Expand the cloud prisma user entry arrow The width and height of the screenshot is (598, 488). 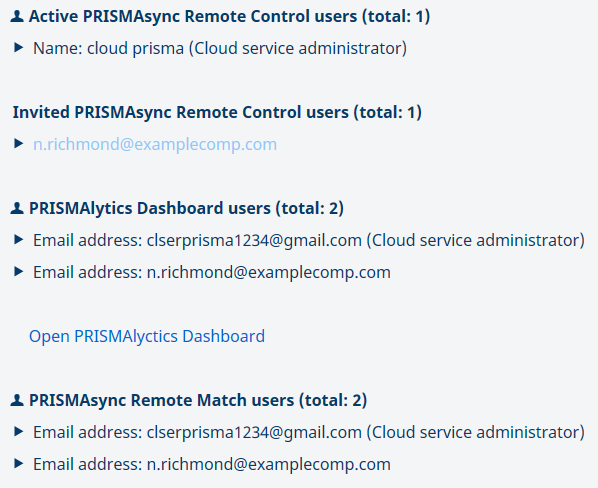click(x=18, y=48)
